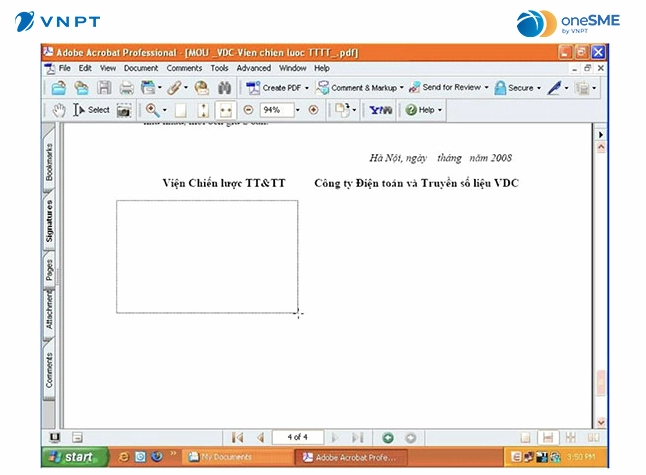Open the File menu
The height and width of the screenshot is (475, 646).
(65, 68)
